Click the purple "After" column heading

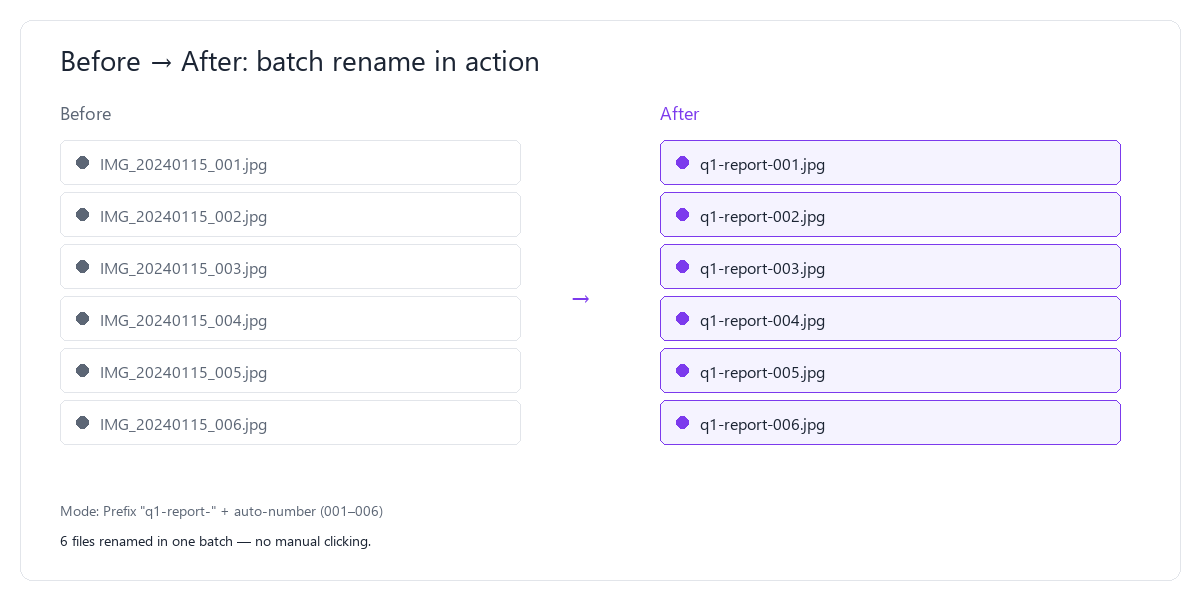(680, 114)
